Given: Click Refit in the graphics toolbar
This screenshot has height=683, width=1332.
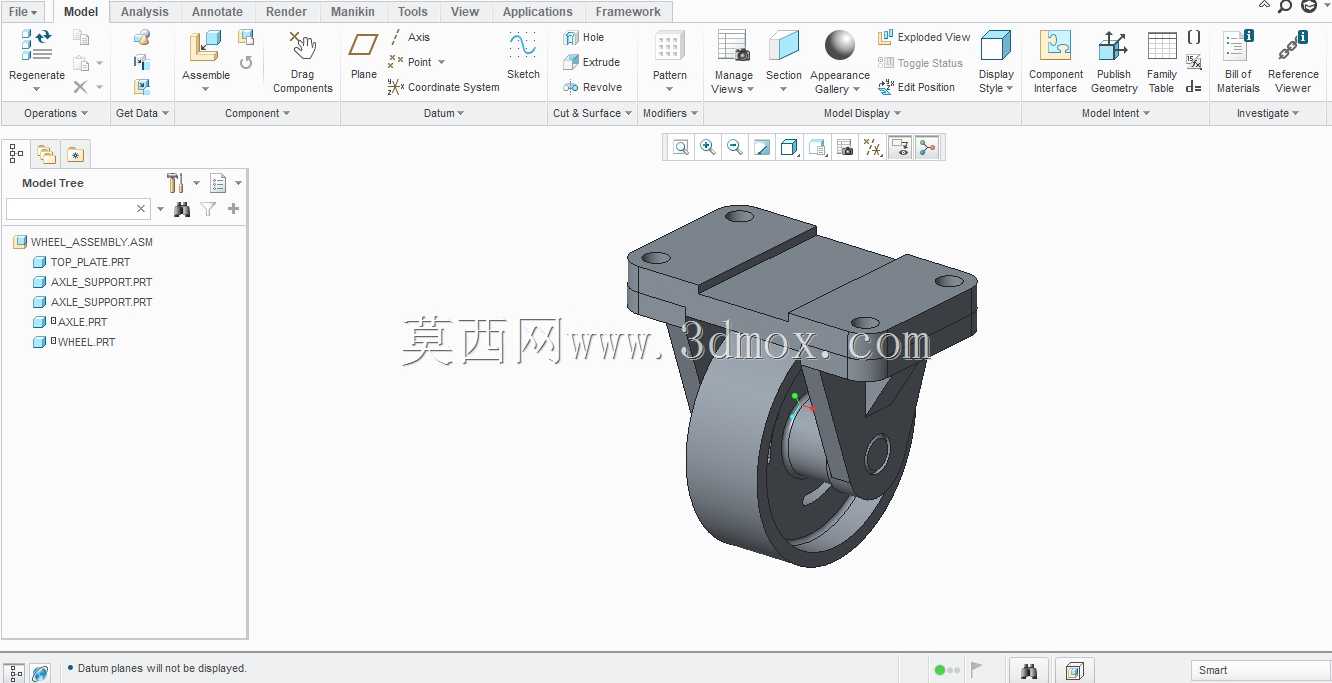Looking at the screenshot, I should (681, 148).
